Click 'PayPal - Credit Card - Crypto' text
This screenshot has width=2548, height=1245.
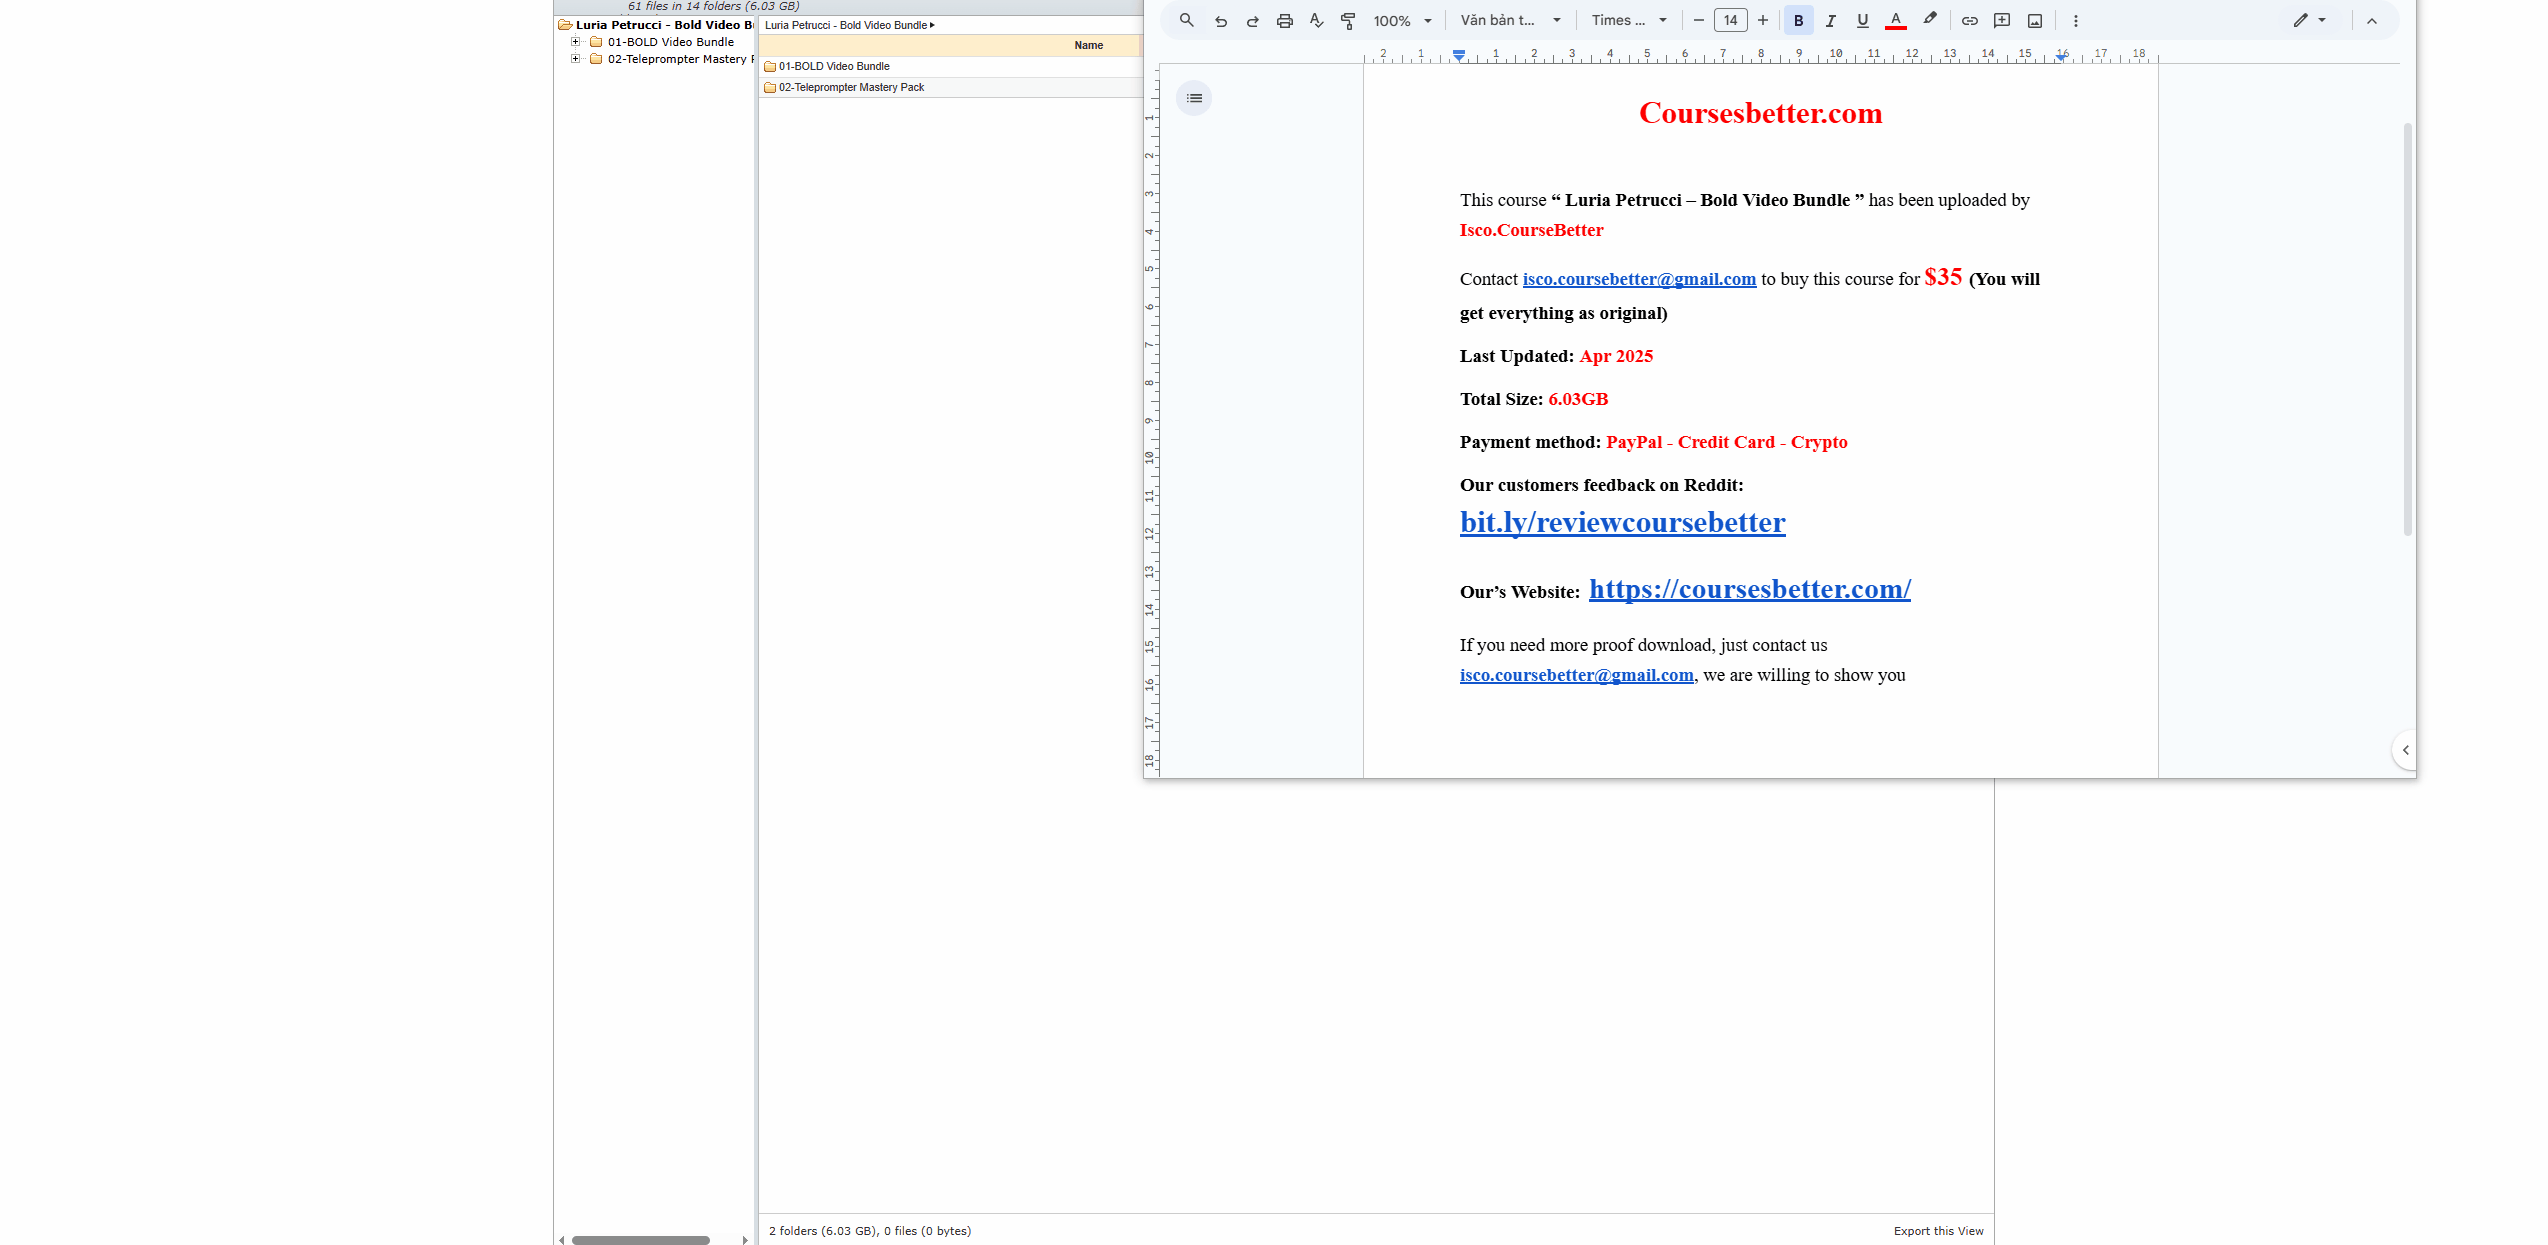click(1726, 442)
